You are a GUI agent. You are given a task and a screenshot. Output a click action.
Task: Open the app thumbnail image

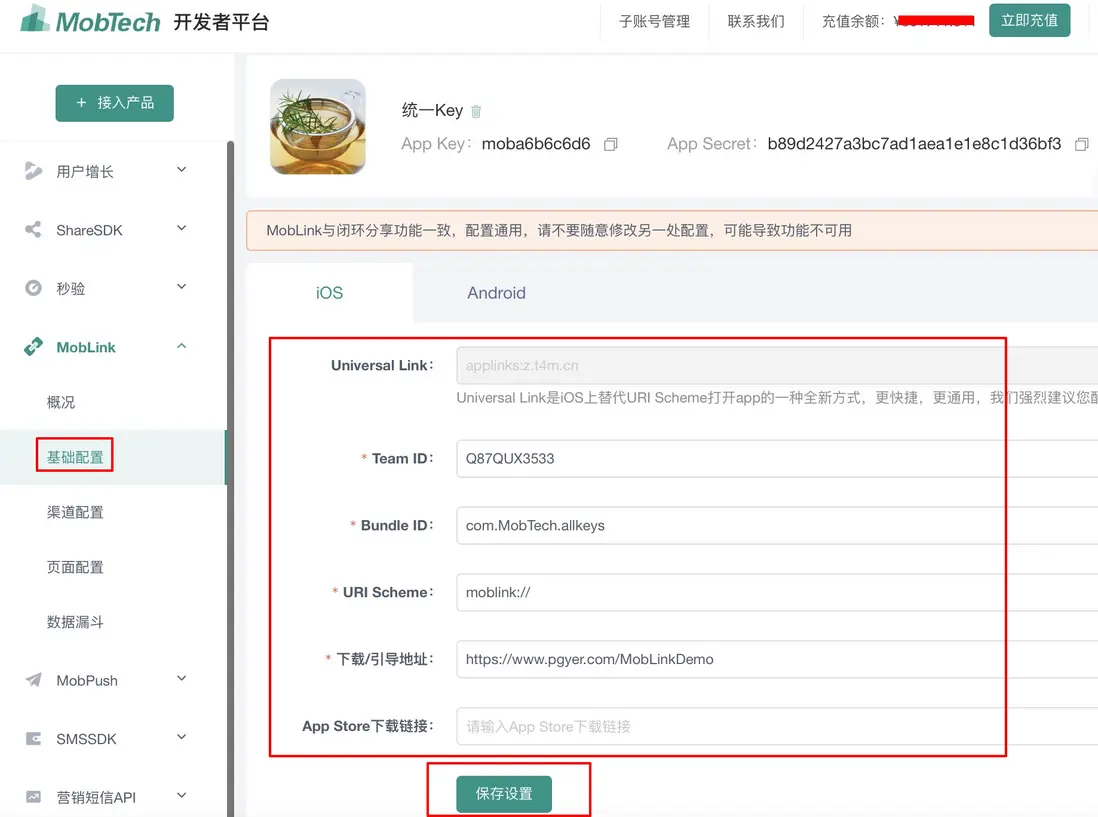(x=318, y=127)
